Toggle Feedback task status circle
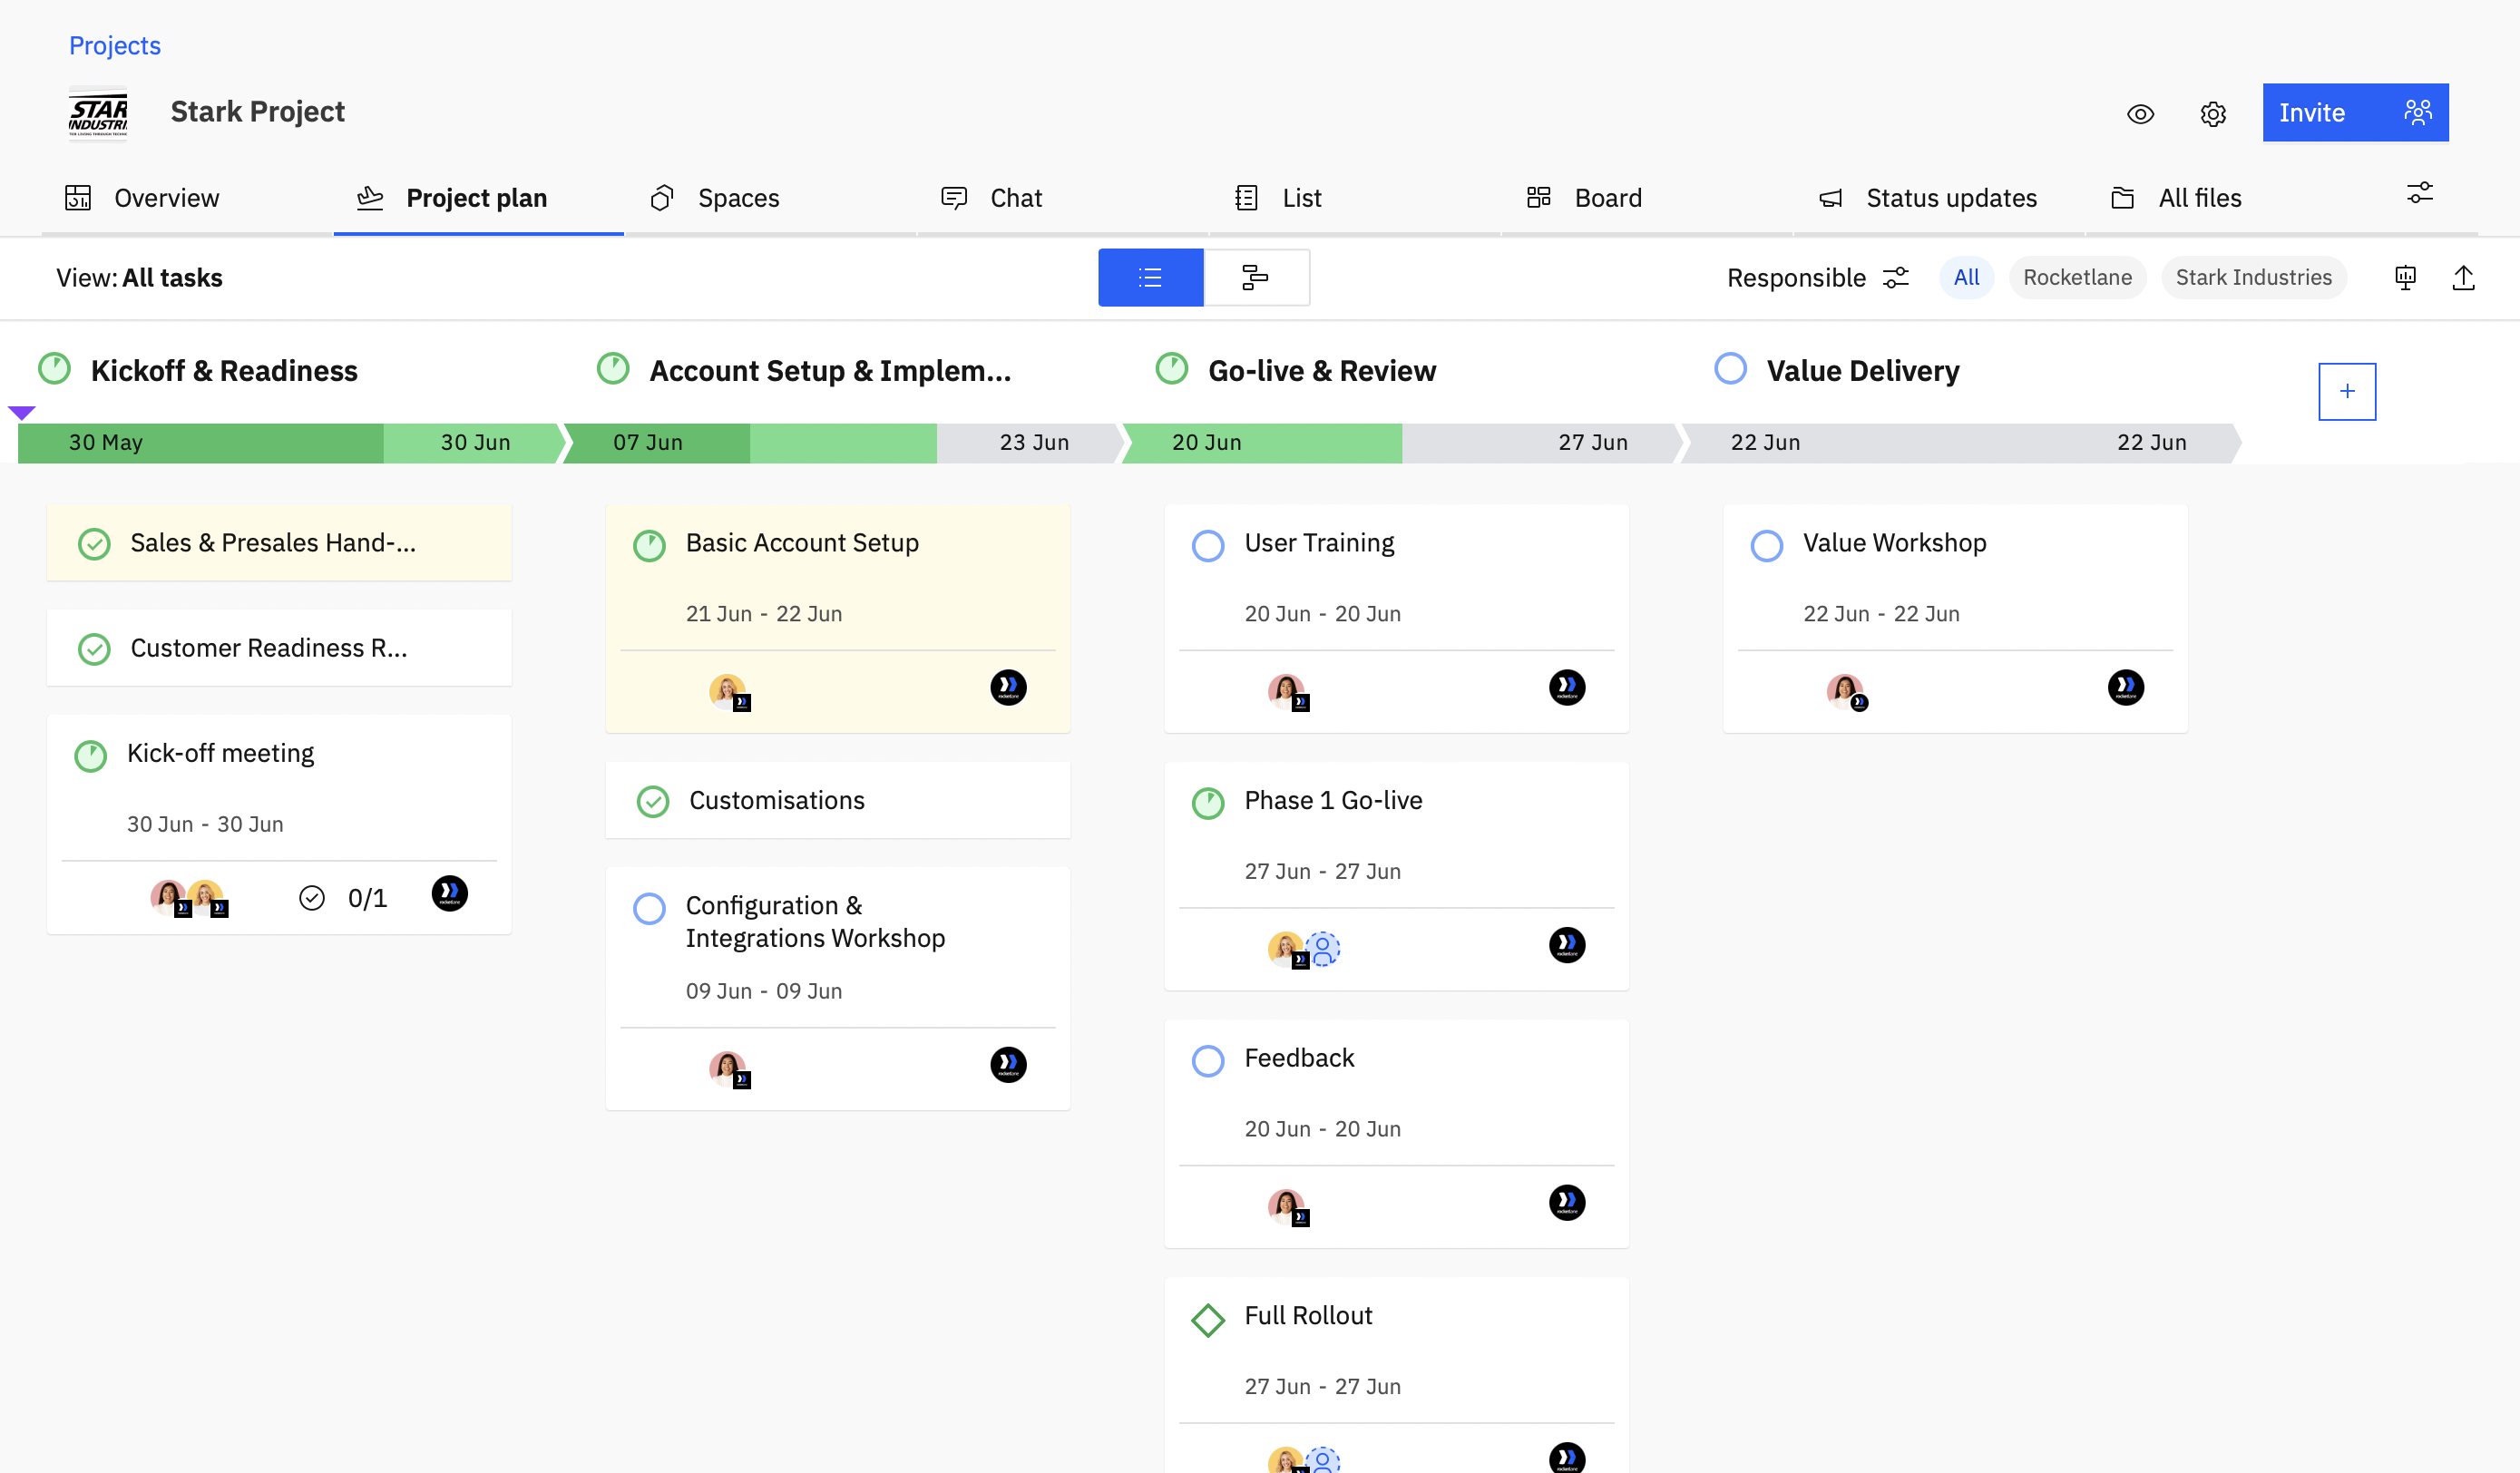 [1208, 1060]
